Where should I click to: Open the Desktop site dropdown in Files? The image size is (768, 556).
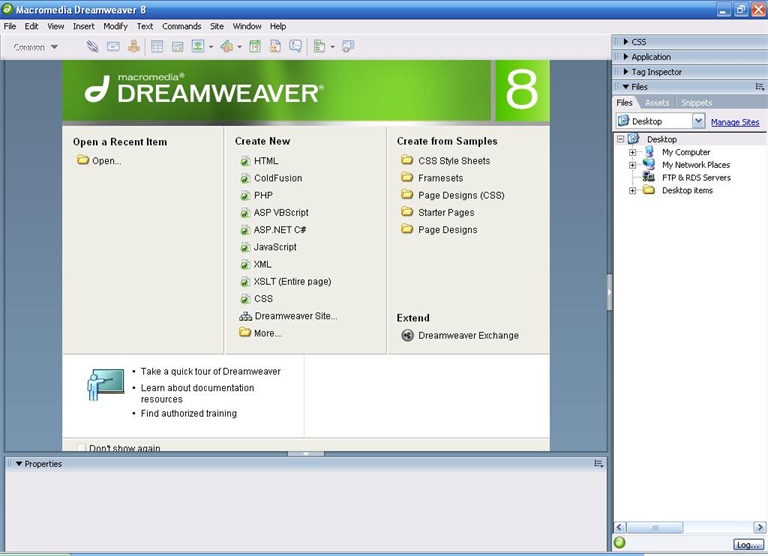click(x=698, y=121)
